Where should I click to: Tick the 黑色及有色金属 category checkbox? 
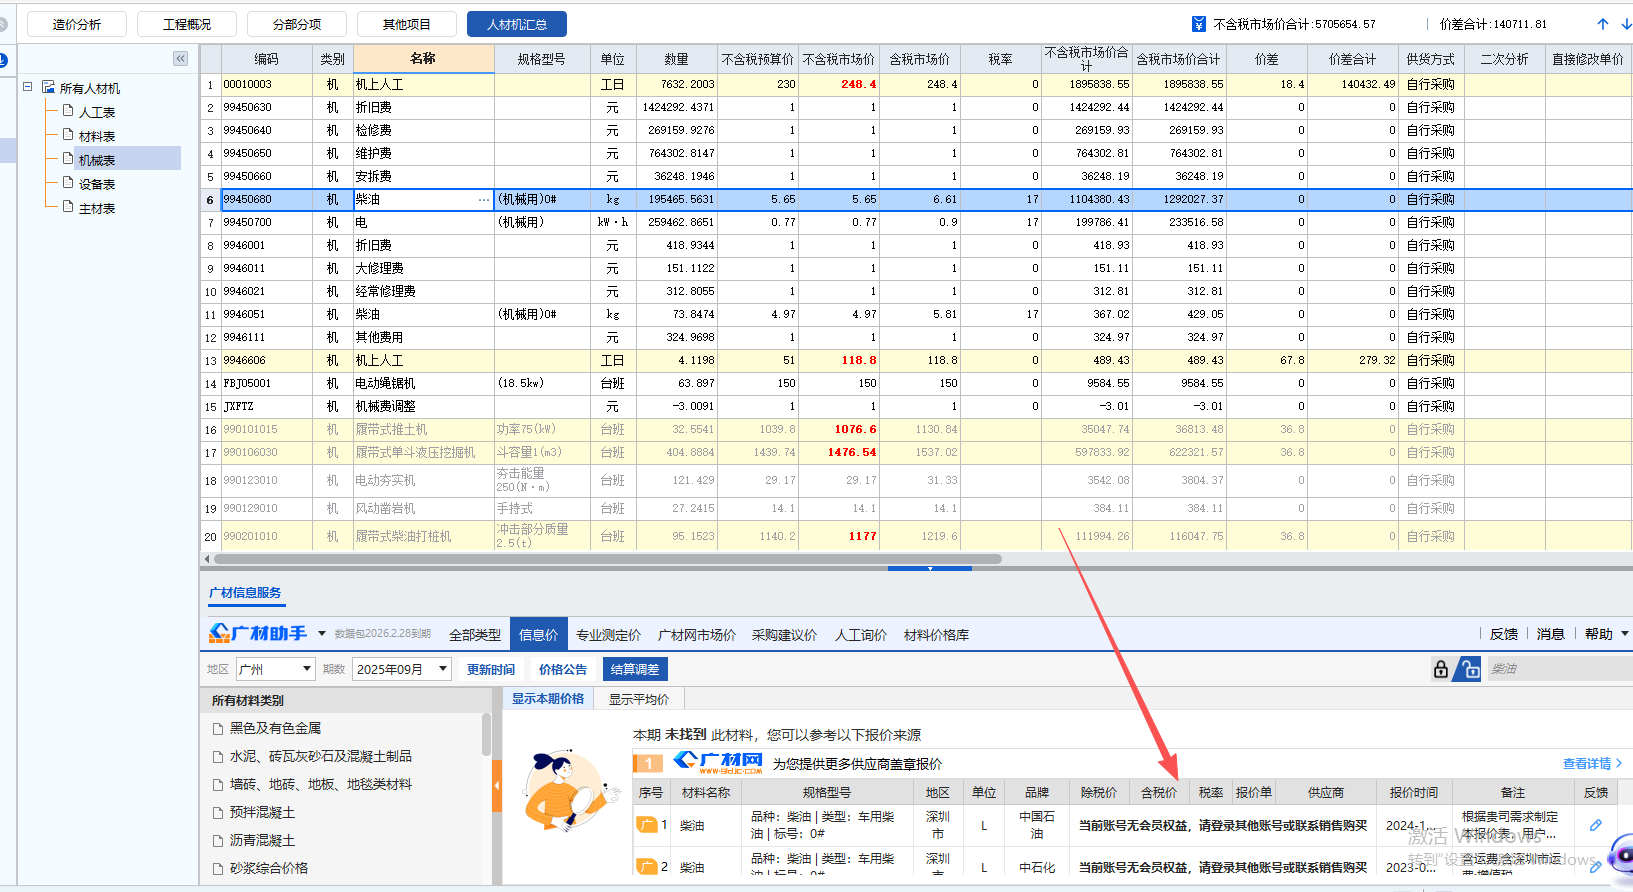218,729
